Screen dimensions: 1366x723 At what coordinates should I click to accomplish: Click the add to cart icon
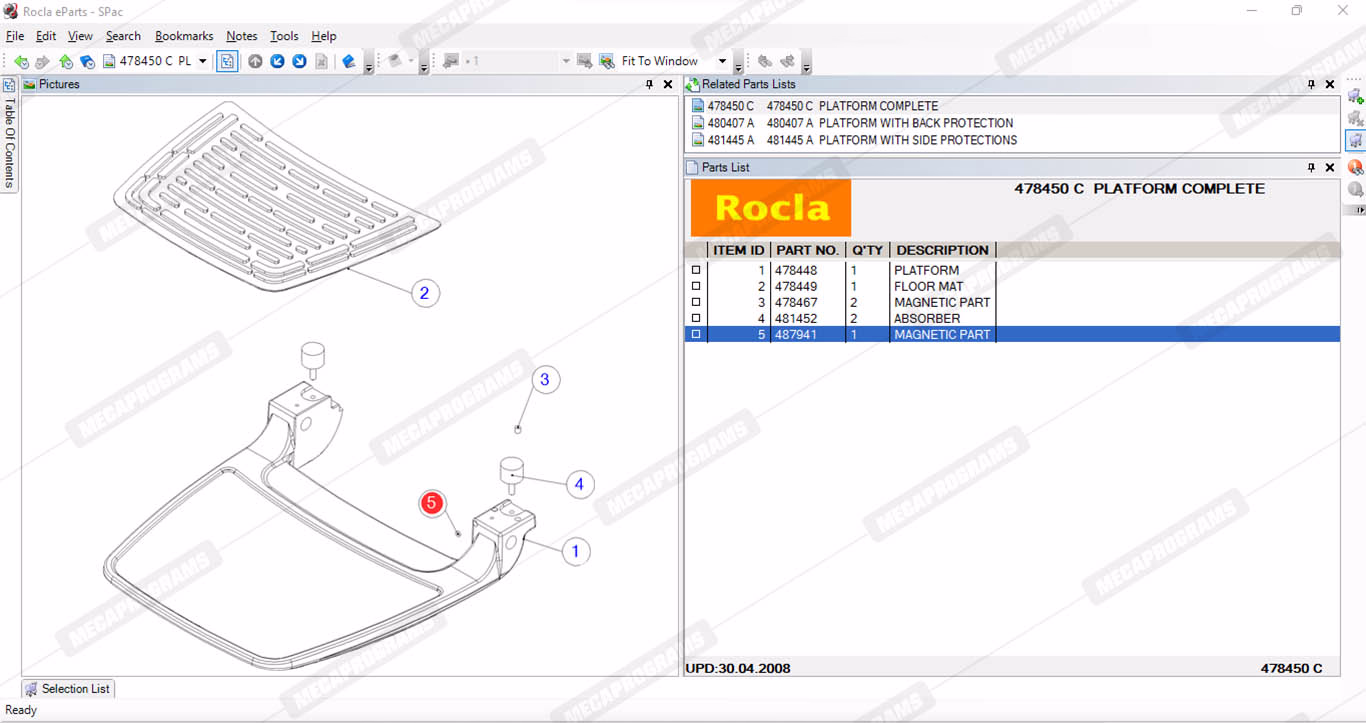[x=1355, y=97]
